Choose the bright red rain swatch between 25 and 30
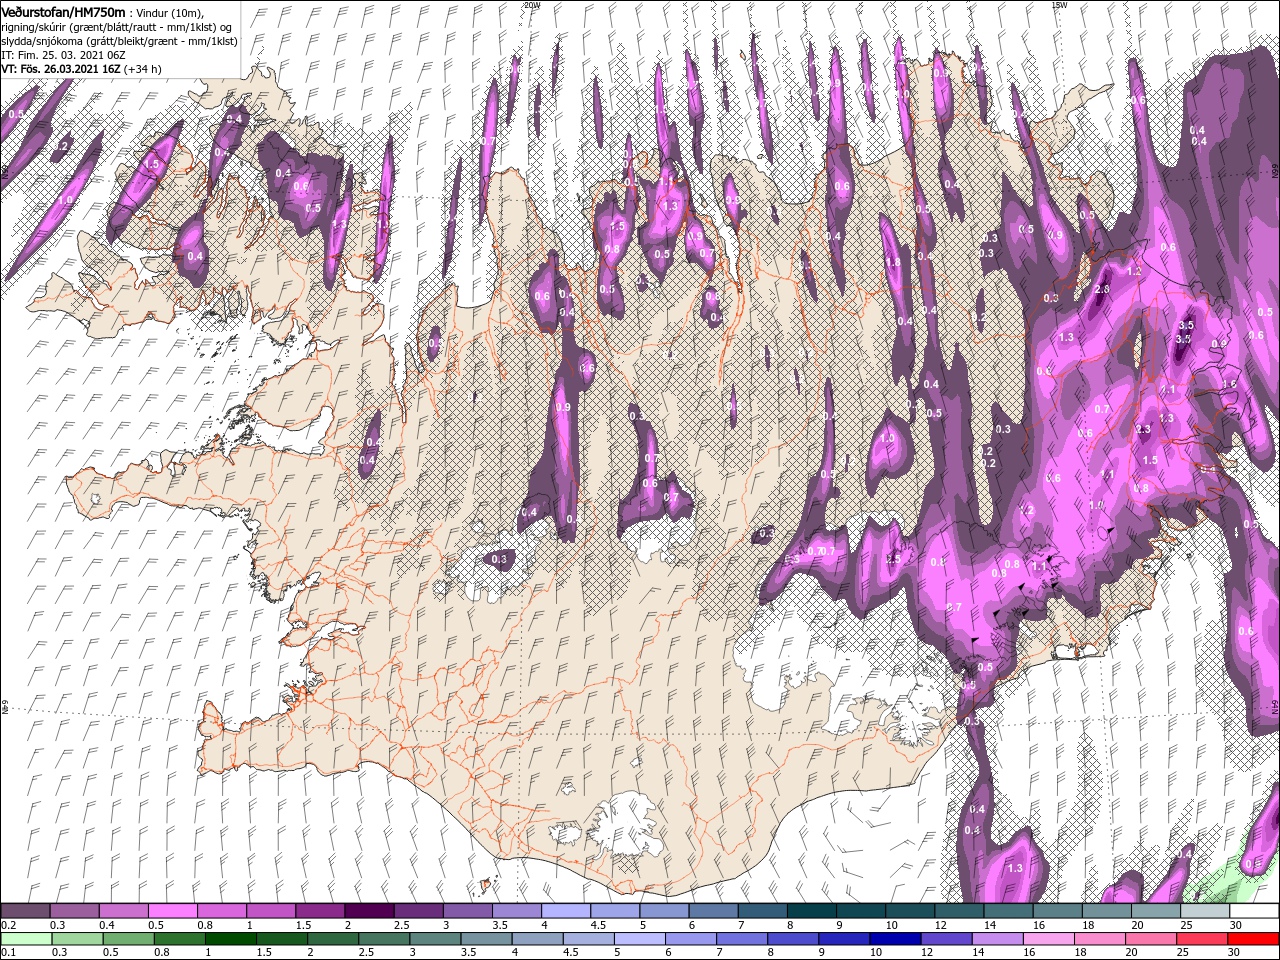Screen dimensions: 1280x960 point(1202,939)
